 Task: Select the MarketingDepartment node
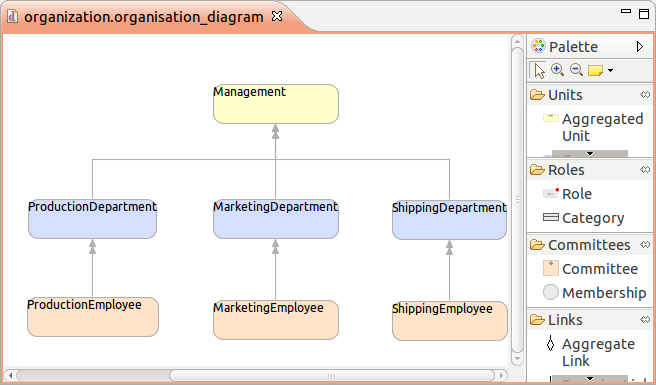[x=276, y=219]
